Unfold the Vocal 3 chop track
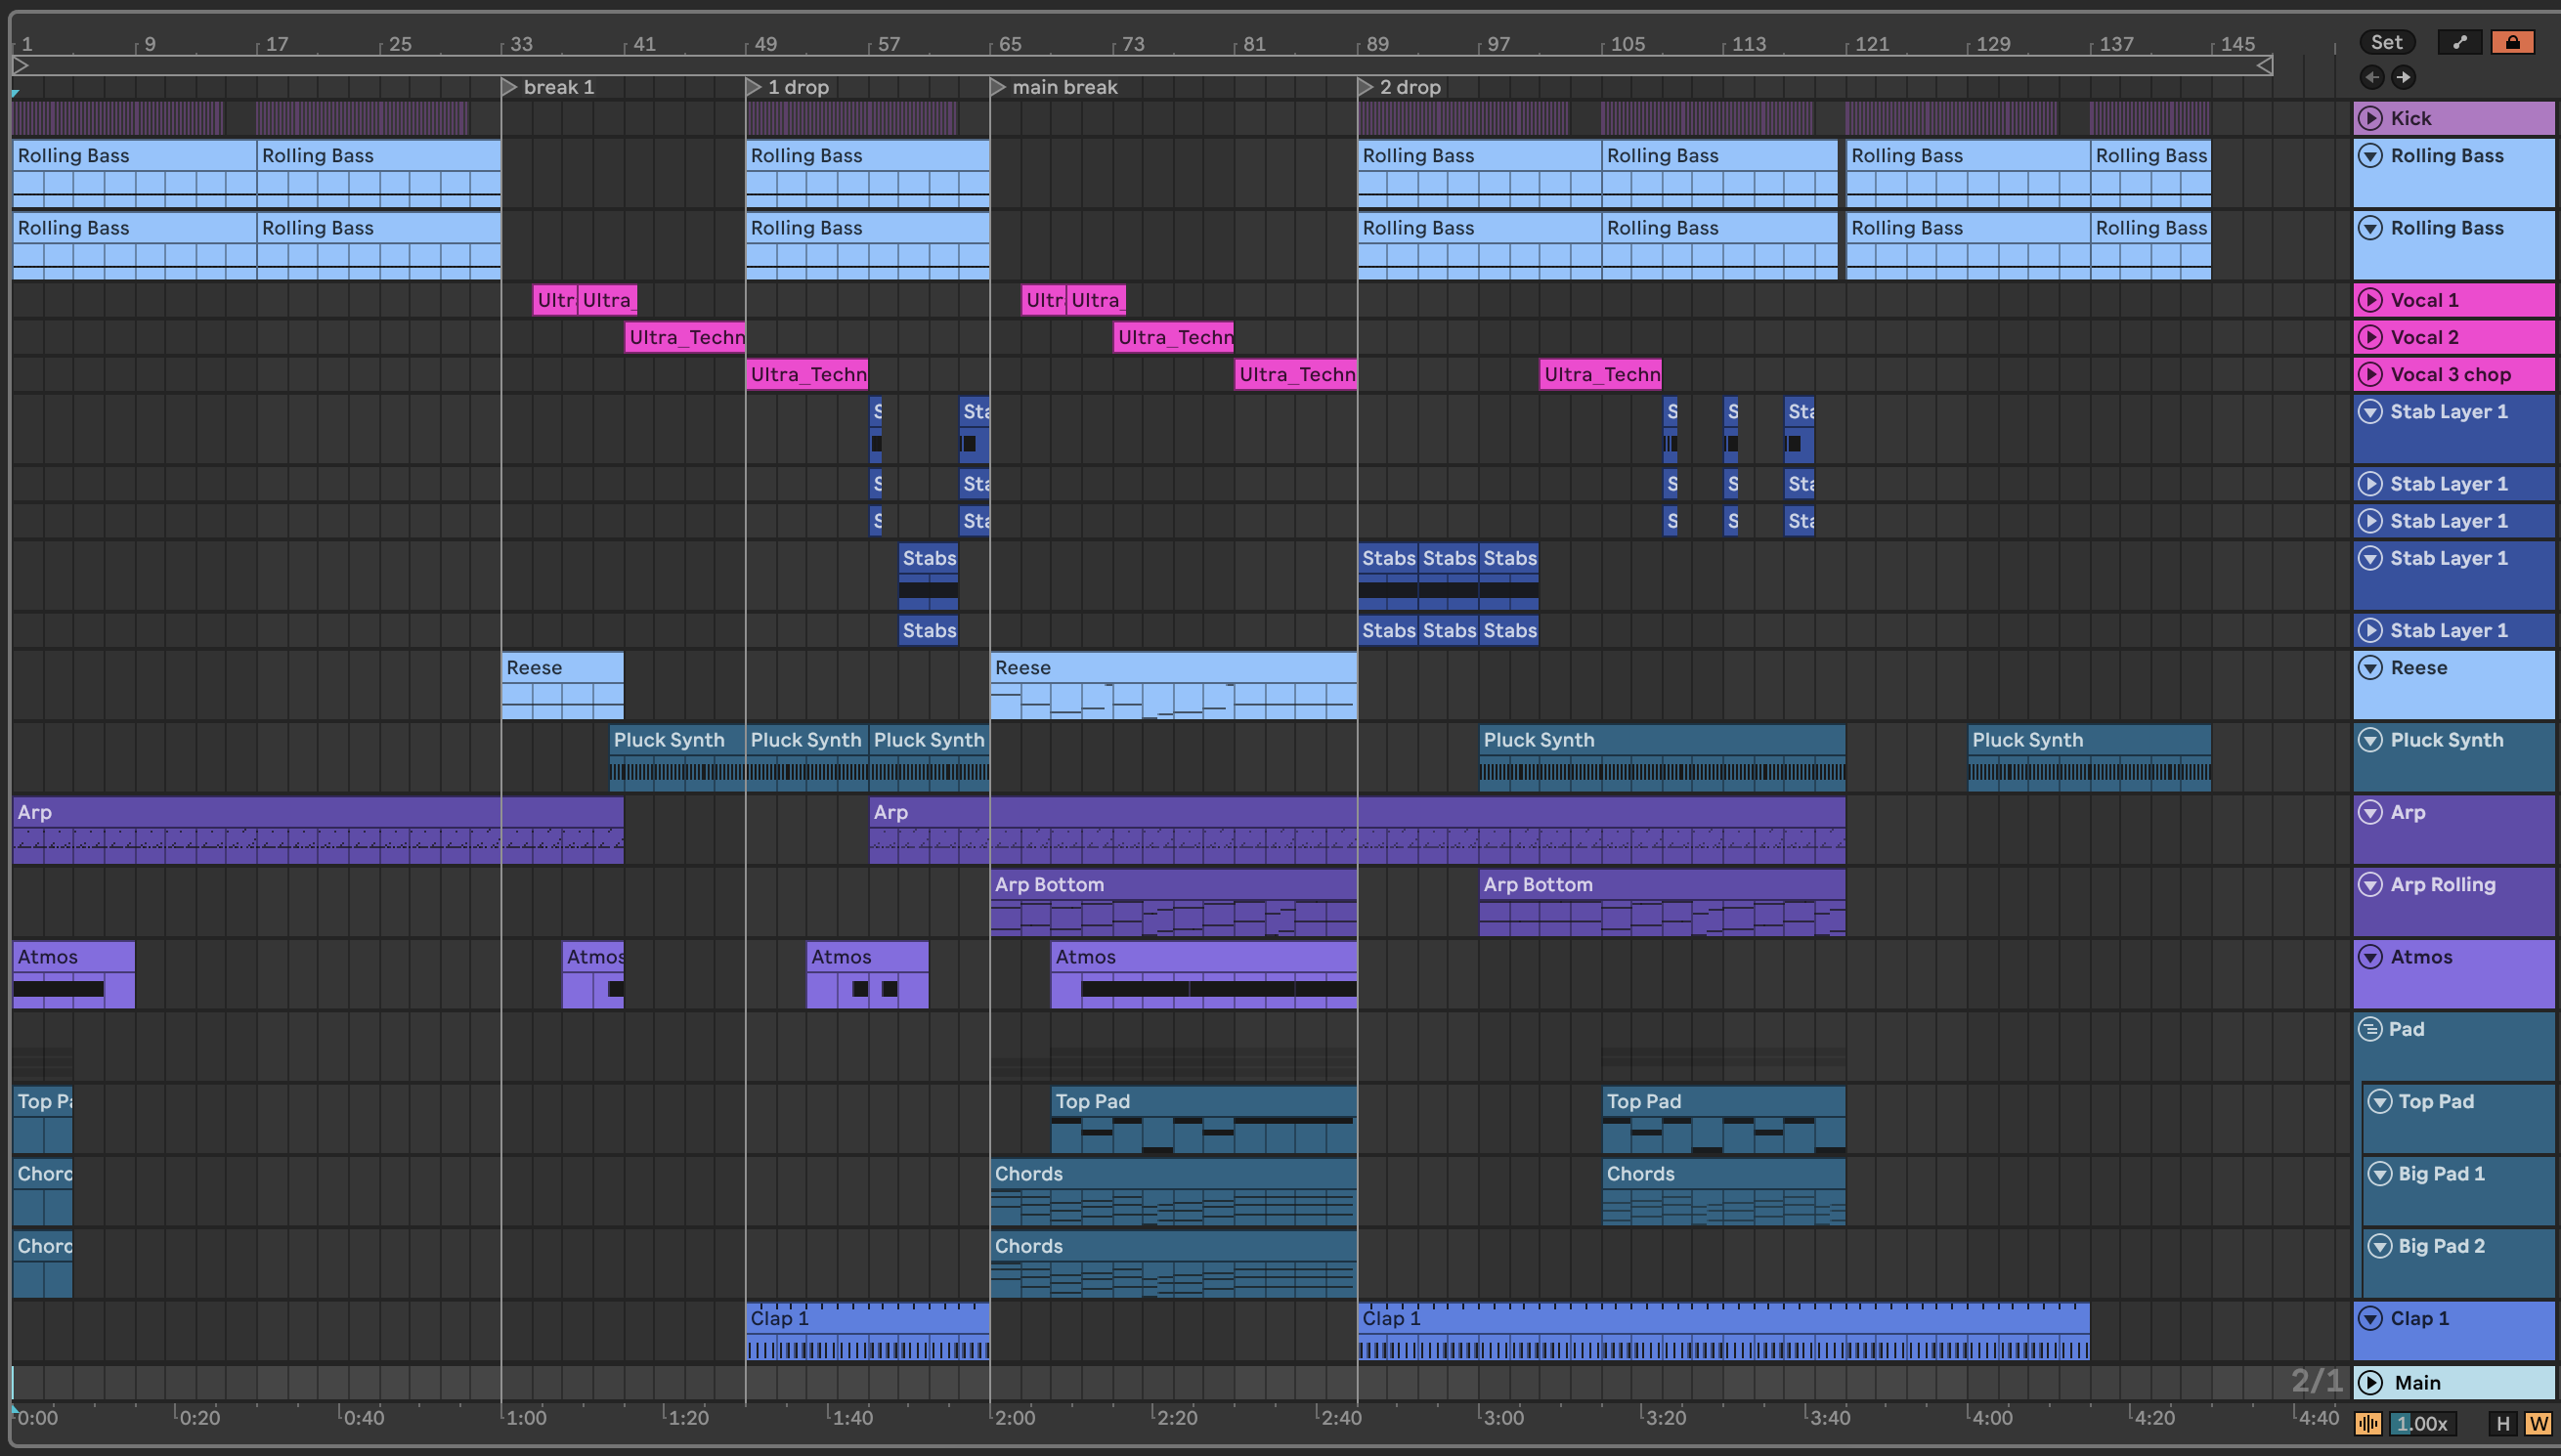Screen dimensions: 2561x1456 (2369, 374)
